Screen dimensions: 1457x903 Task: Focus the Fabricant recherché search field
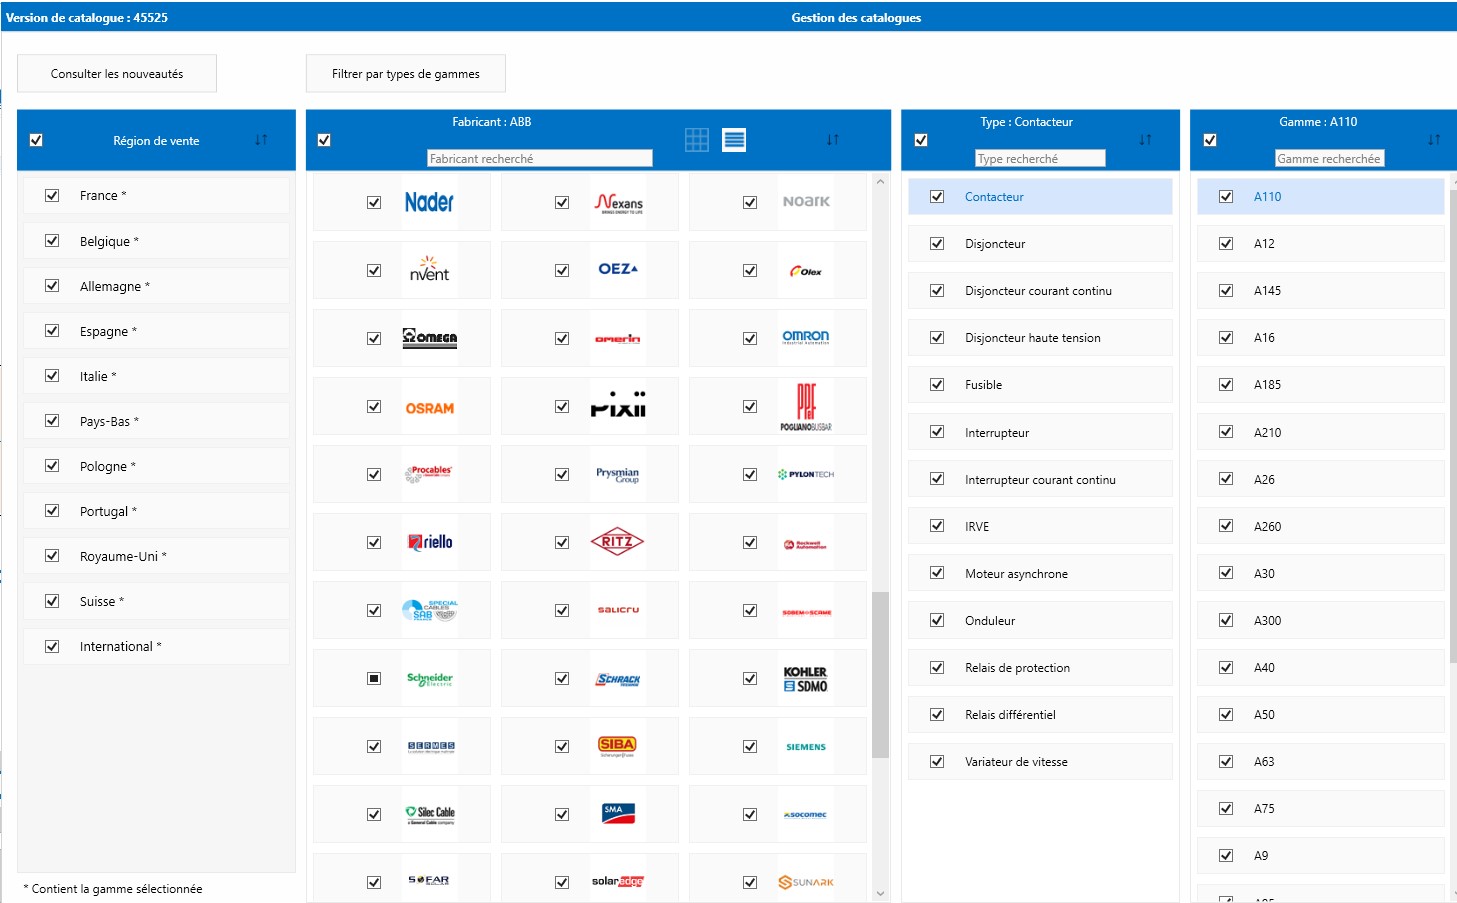540,158
